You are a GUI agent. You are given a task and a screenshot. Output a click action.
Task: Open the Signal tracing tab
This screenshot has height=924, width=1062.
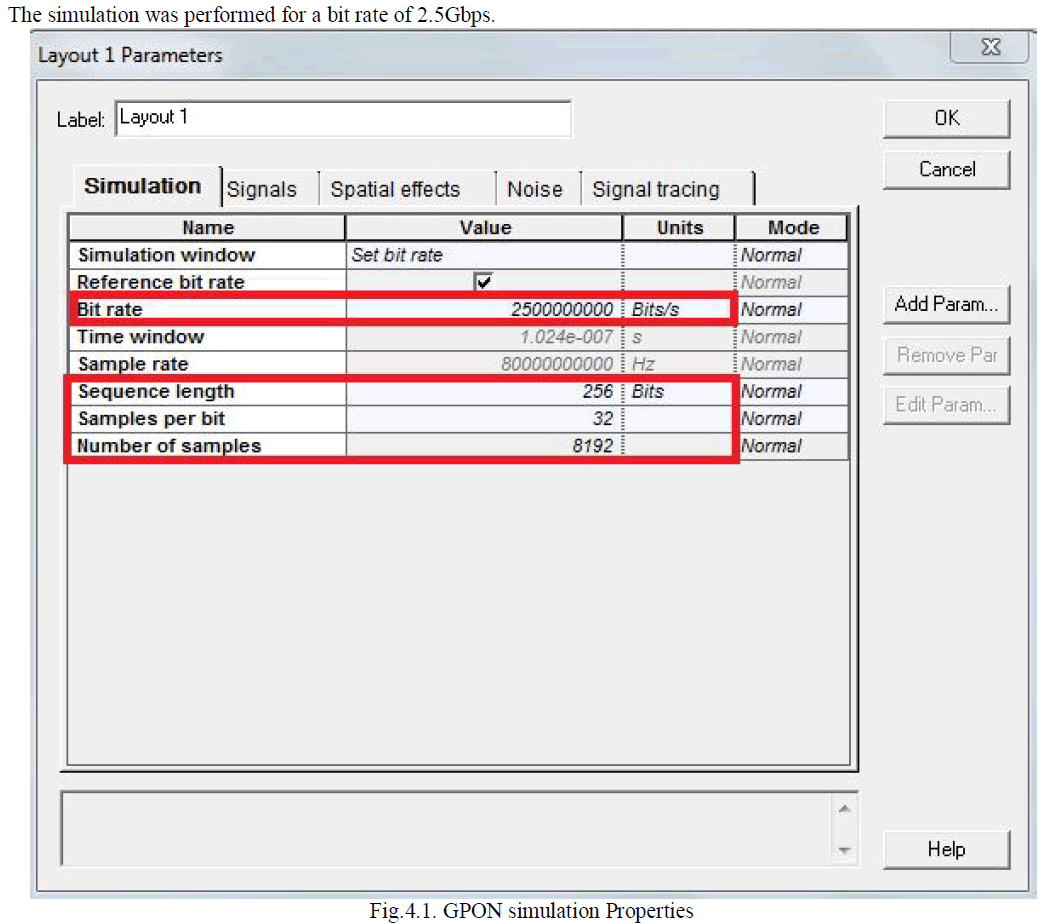coord(656,189)
